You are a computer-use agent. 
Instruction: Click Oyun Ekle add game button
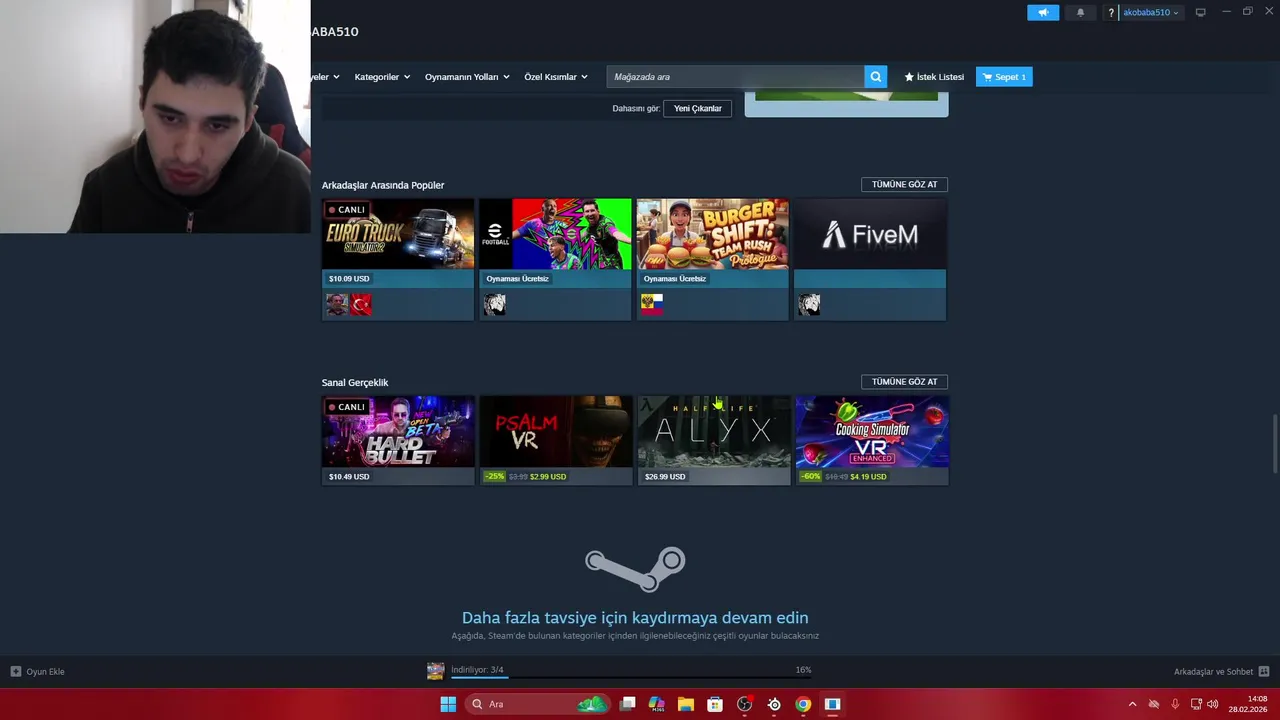click(38, 672)
